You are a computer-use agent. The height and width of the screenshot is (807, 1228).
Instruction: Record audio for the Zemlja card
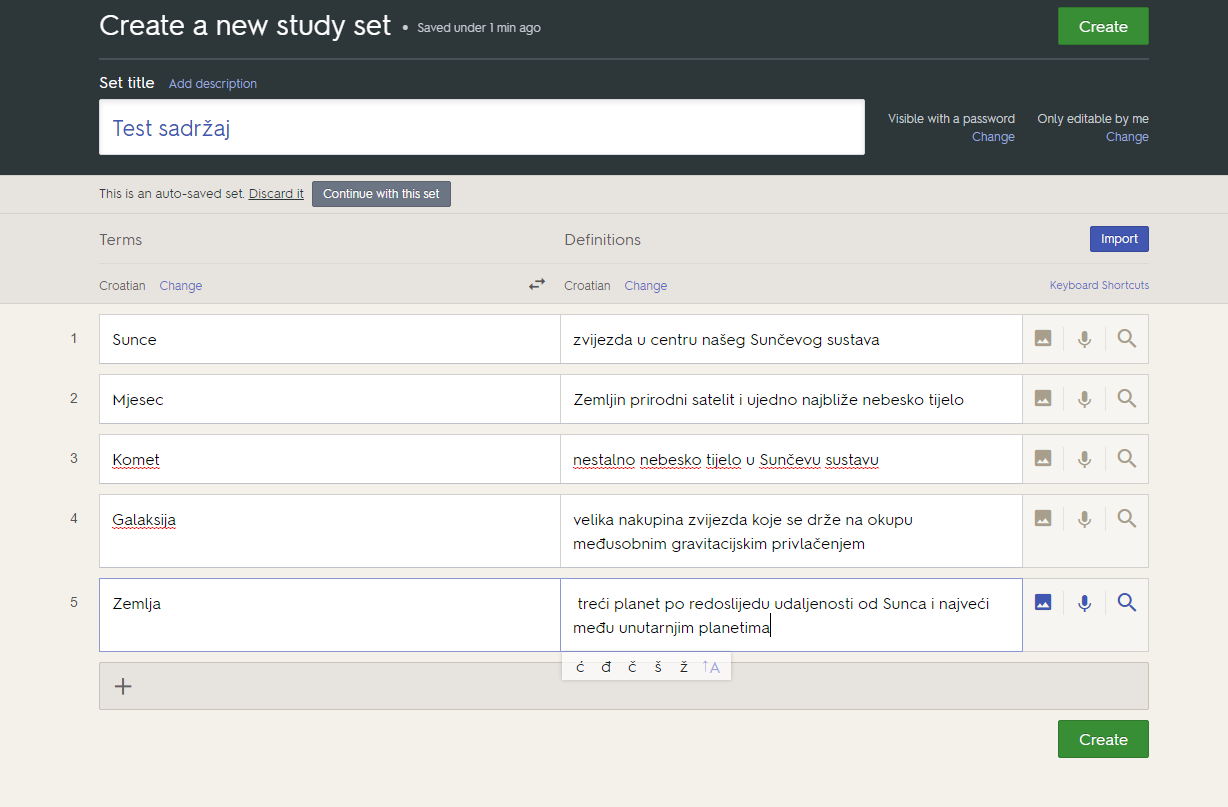point(1084,603)
